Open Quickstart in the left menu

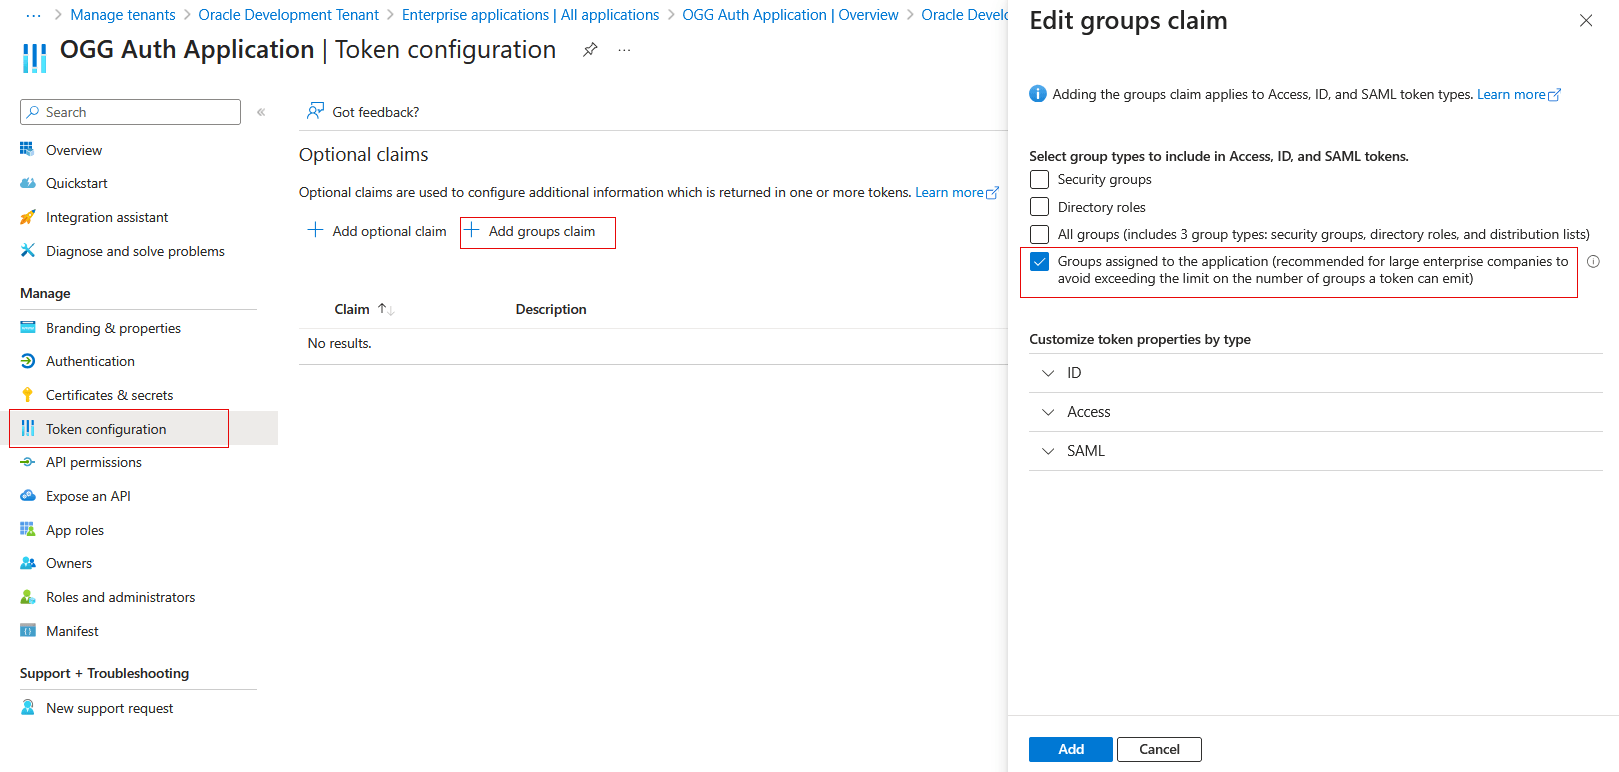click(x=77, y=183)
